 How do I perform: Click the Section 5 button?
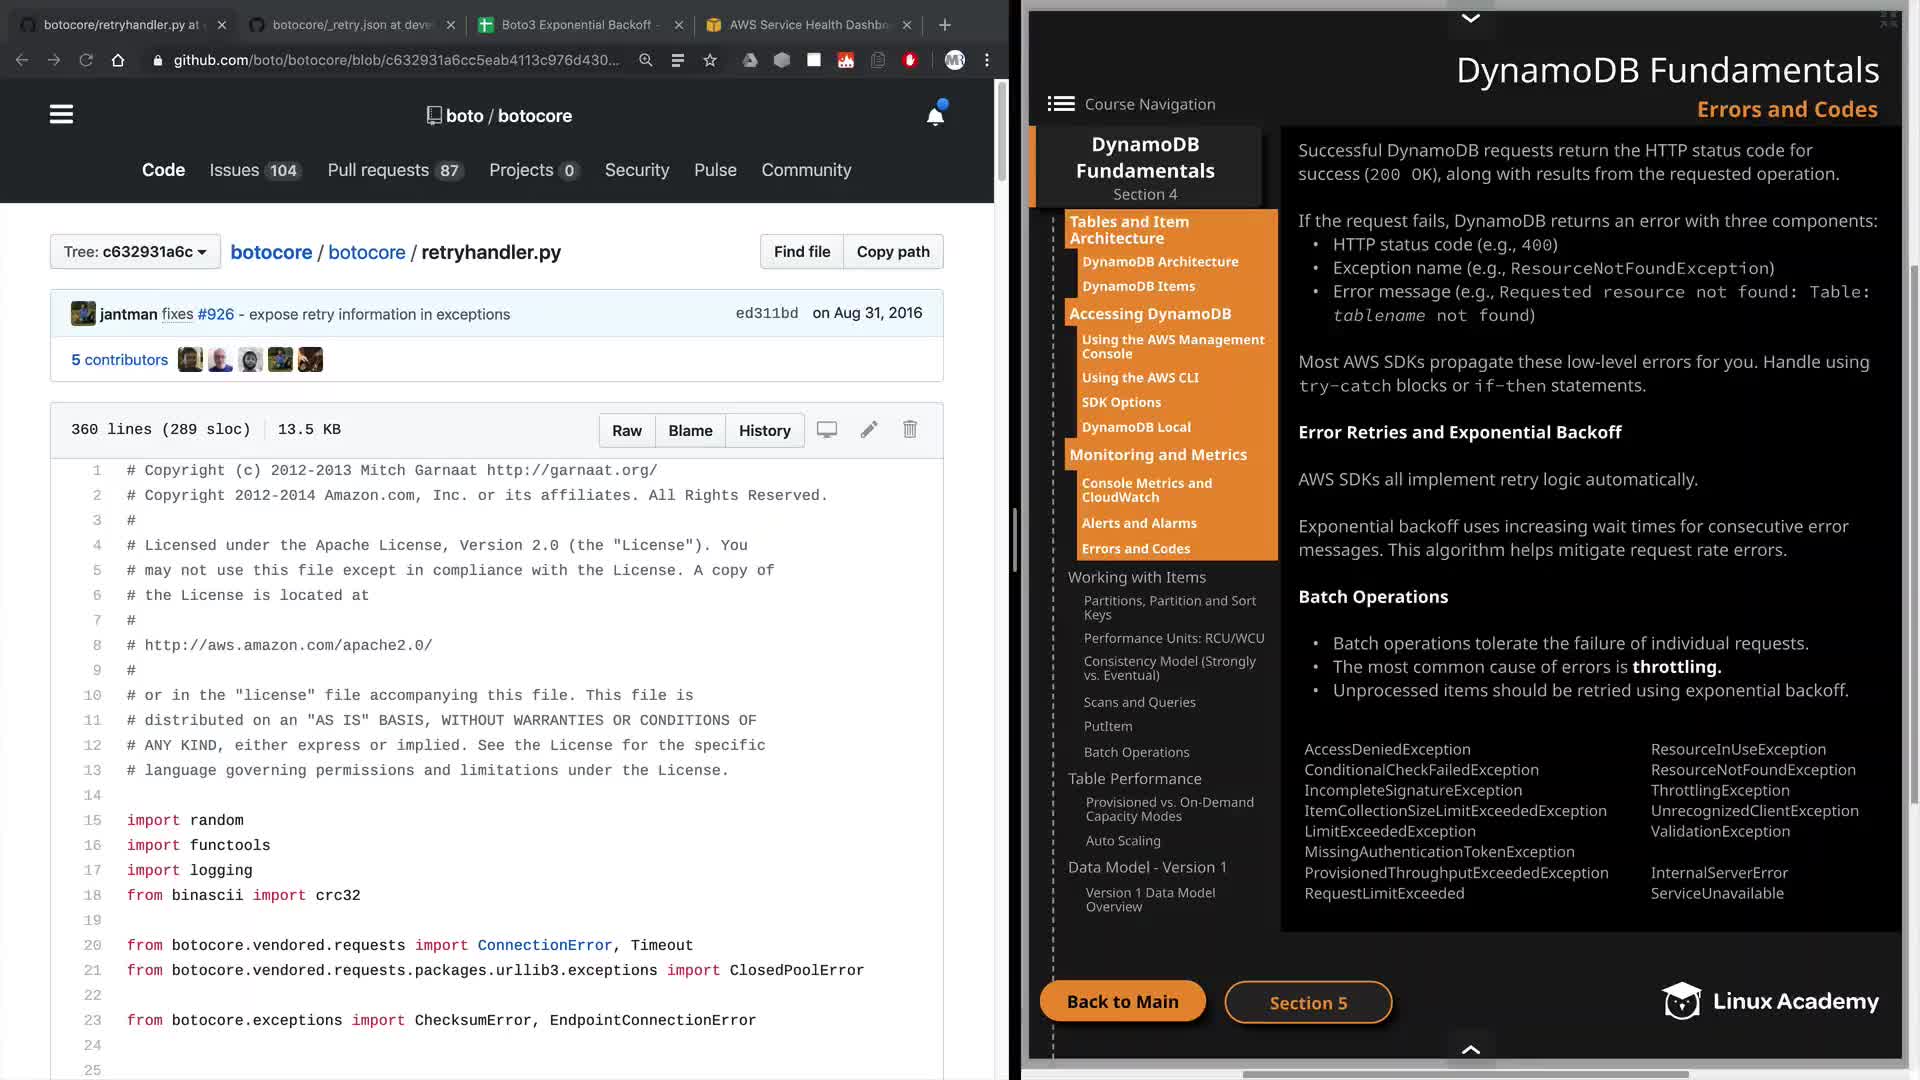point(1308,1003)
